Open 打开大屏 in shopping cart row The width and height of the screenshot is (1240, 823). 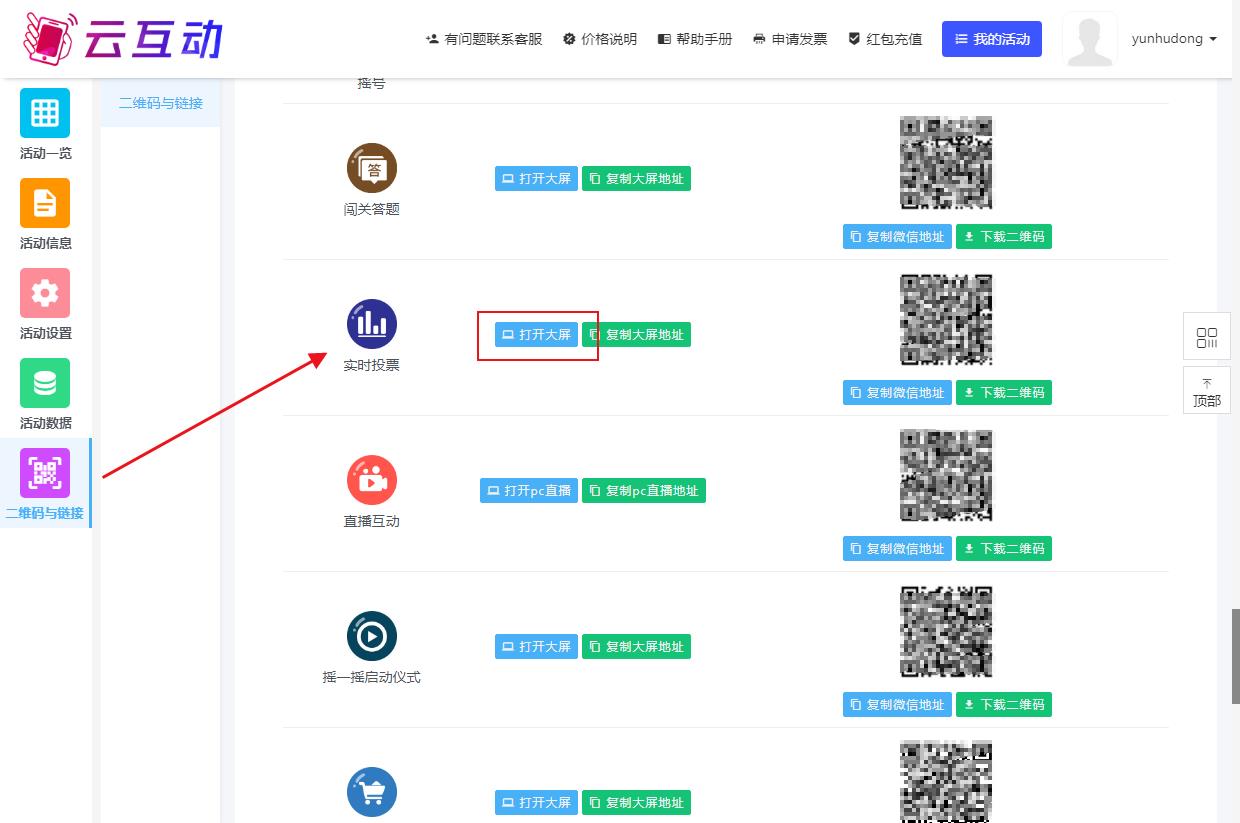536,803
